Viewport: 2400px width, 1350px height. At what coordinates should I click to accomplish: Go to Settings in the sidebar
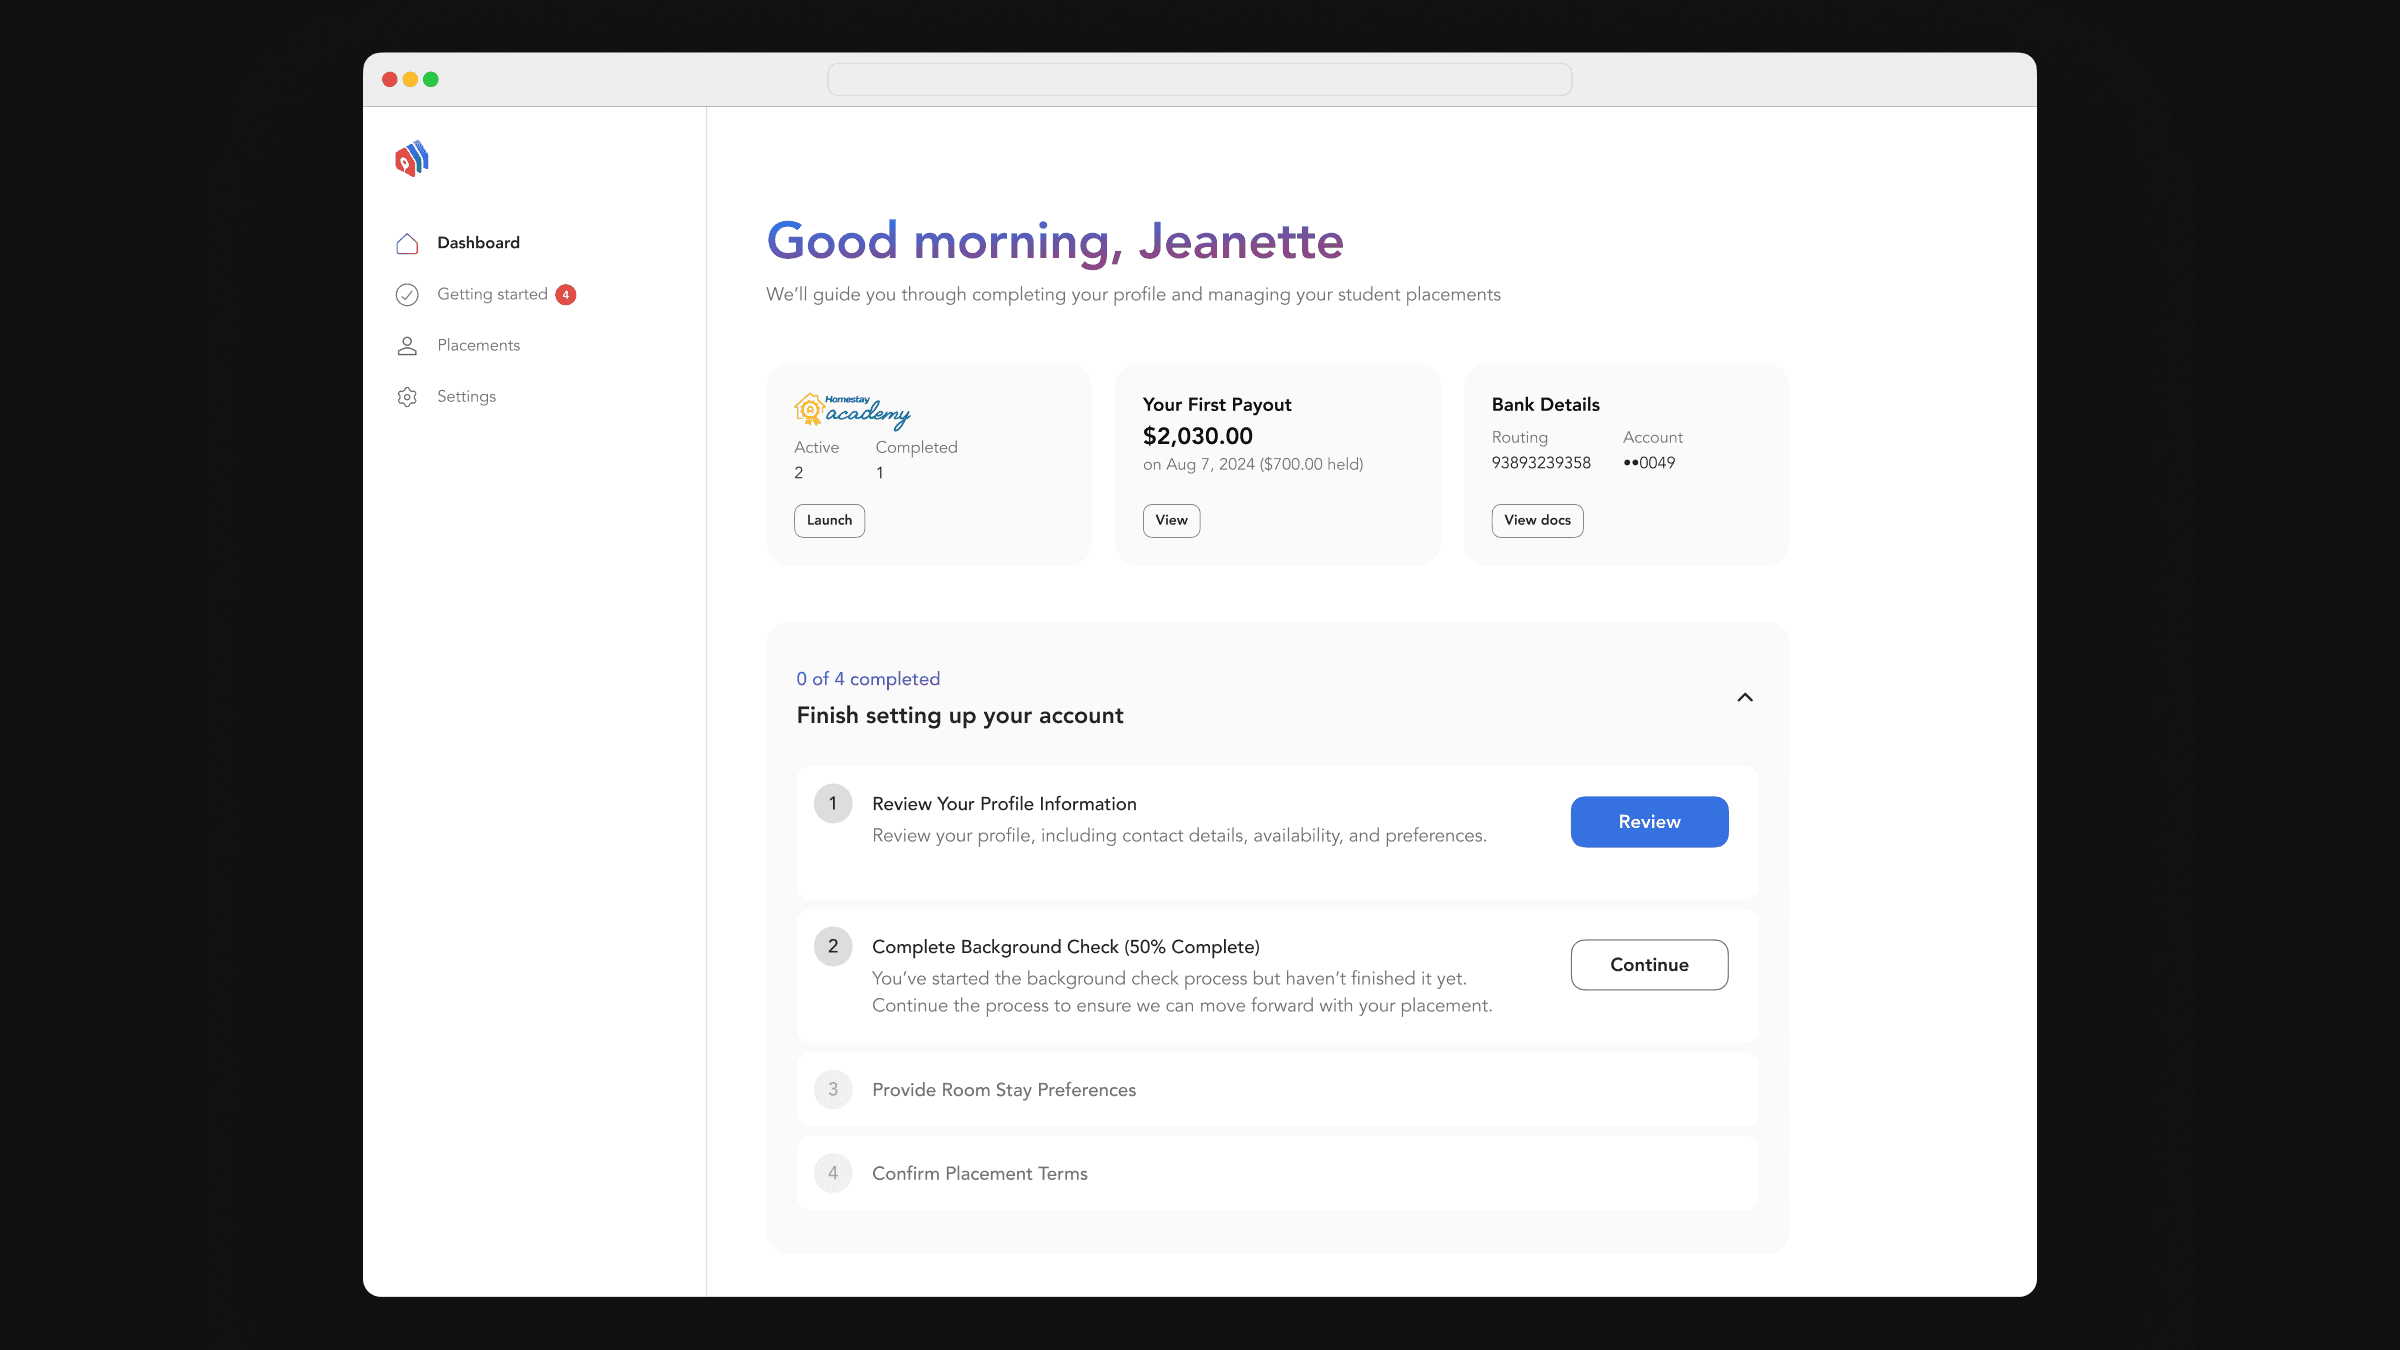tap(466, 396)
